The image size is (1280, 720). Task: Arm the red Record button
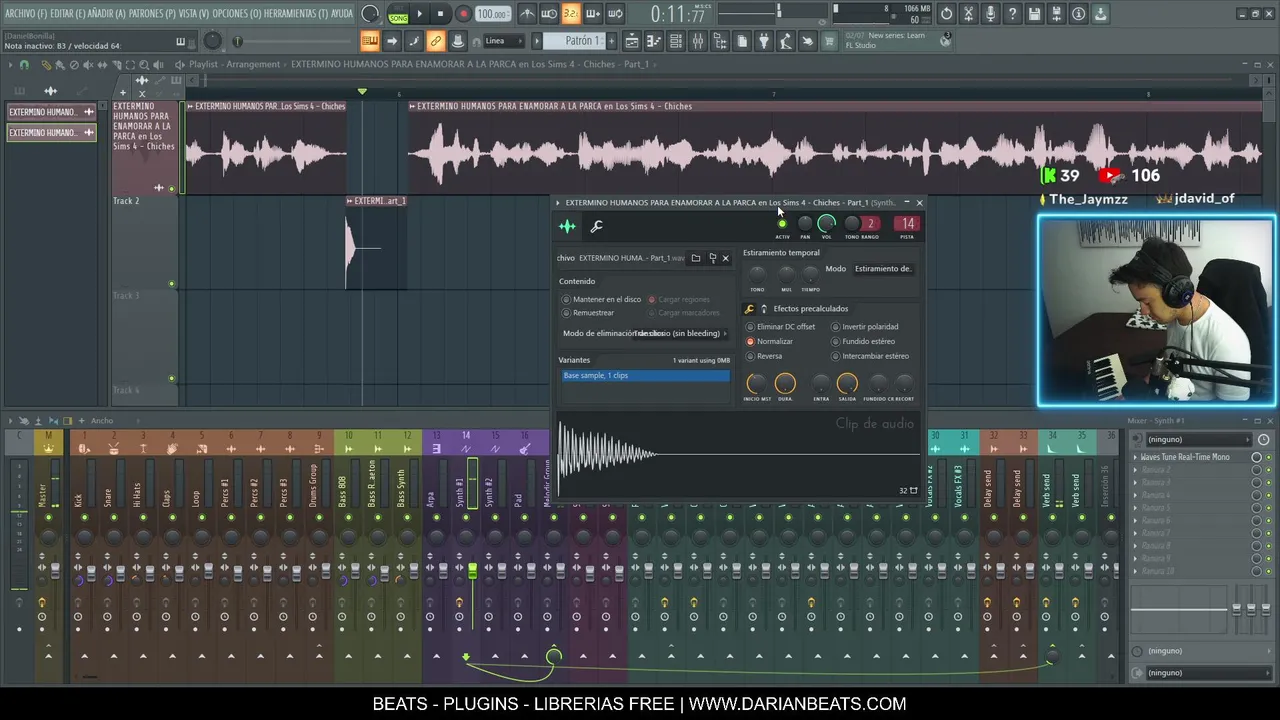click(x=463, y=14)
